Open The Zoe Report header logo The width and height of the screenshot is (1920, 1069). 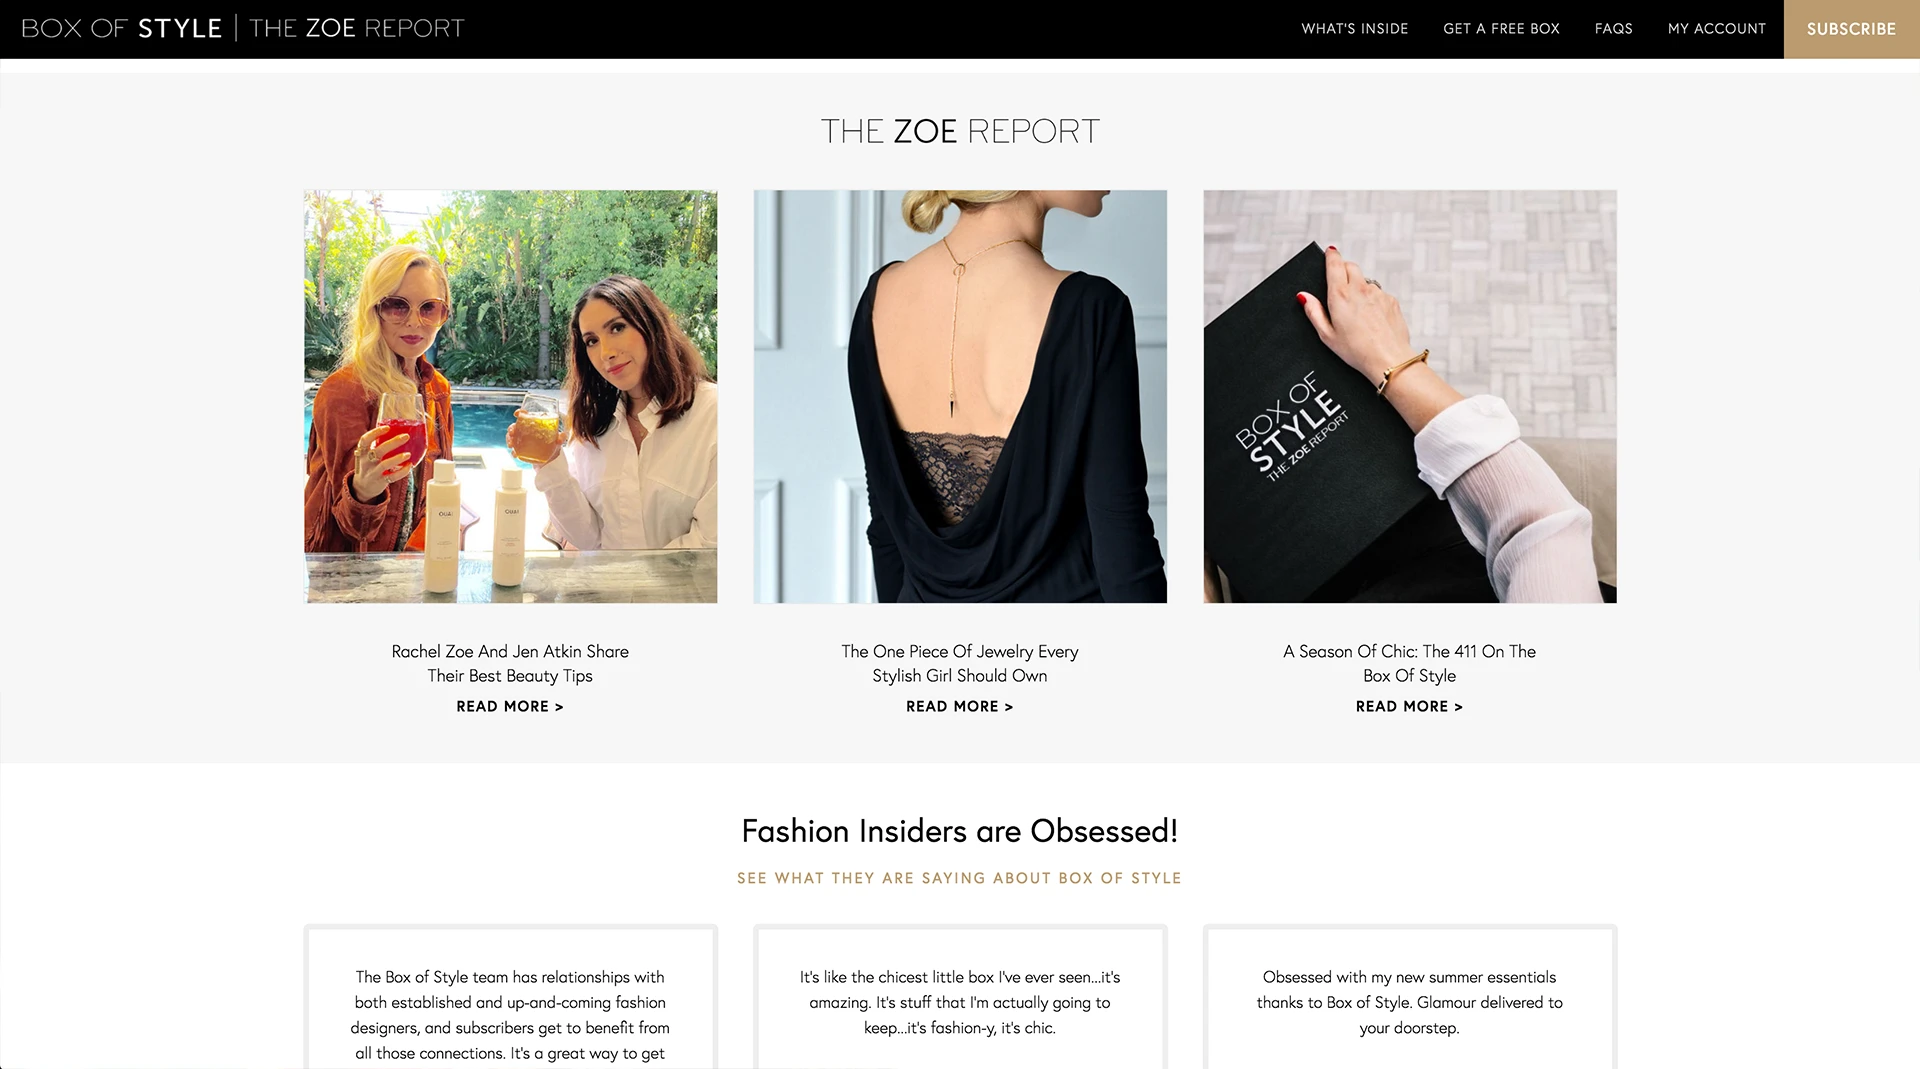(357, 28)
